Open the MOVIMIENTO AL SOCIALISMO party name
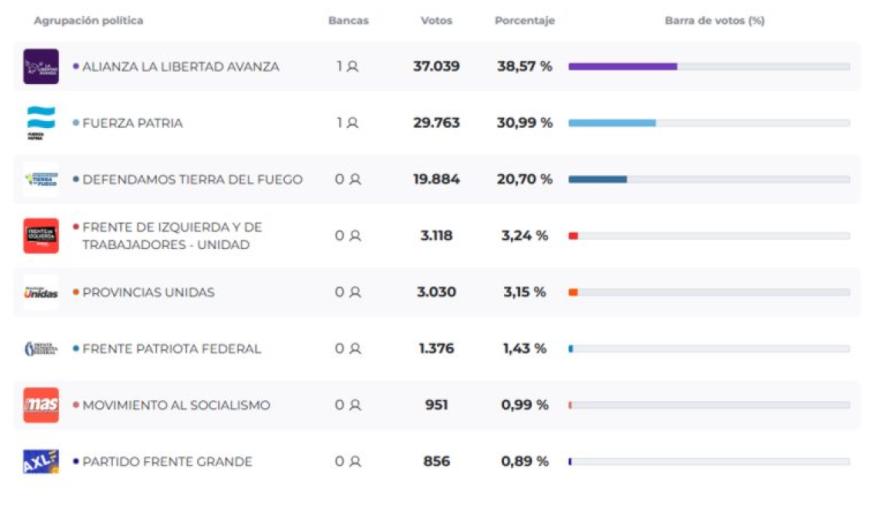The width and height of the screenshot is (880, 512). tap(176, 406)
